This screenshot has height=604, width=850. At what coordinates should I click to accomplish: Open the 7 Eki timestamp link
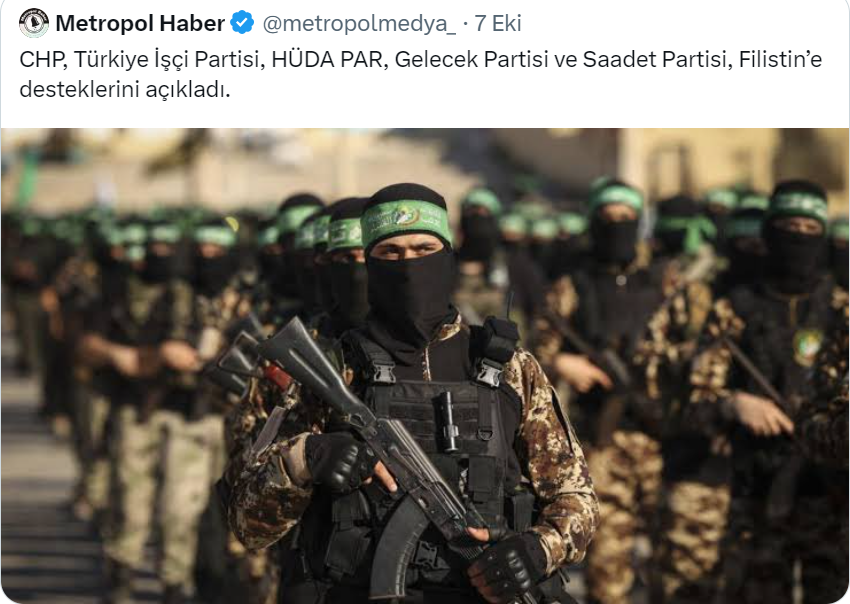[498, 23]
